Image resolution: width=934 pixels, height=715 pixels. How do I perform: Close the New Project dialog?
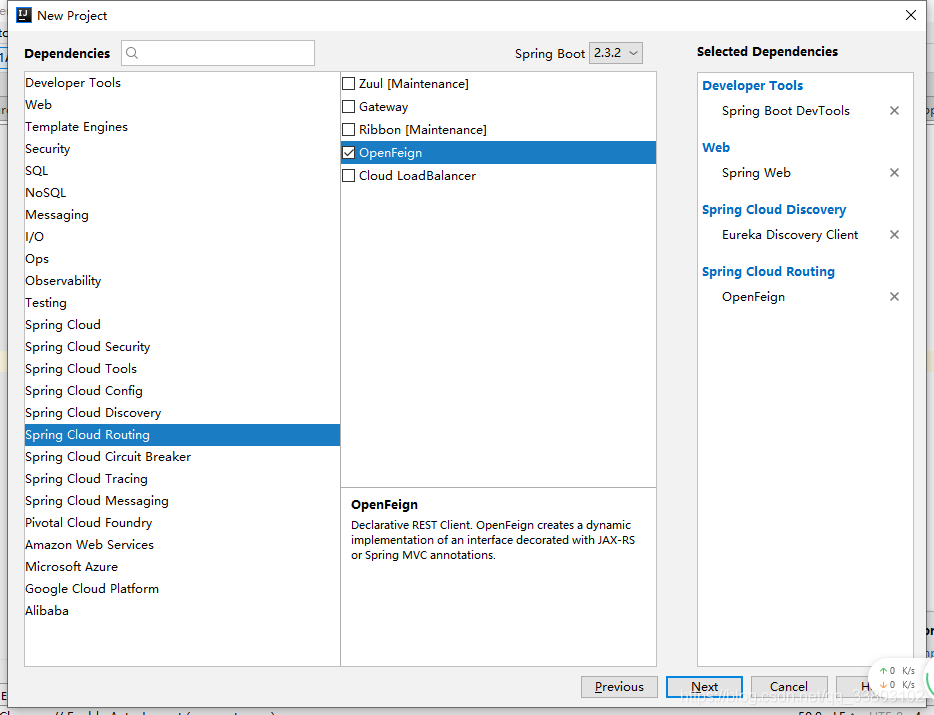tap(911, 15)
